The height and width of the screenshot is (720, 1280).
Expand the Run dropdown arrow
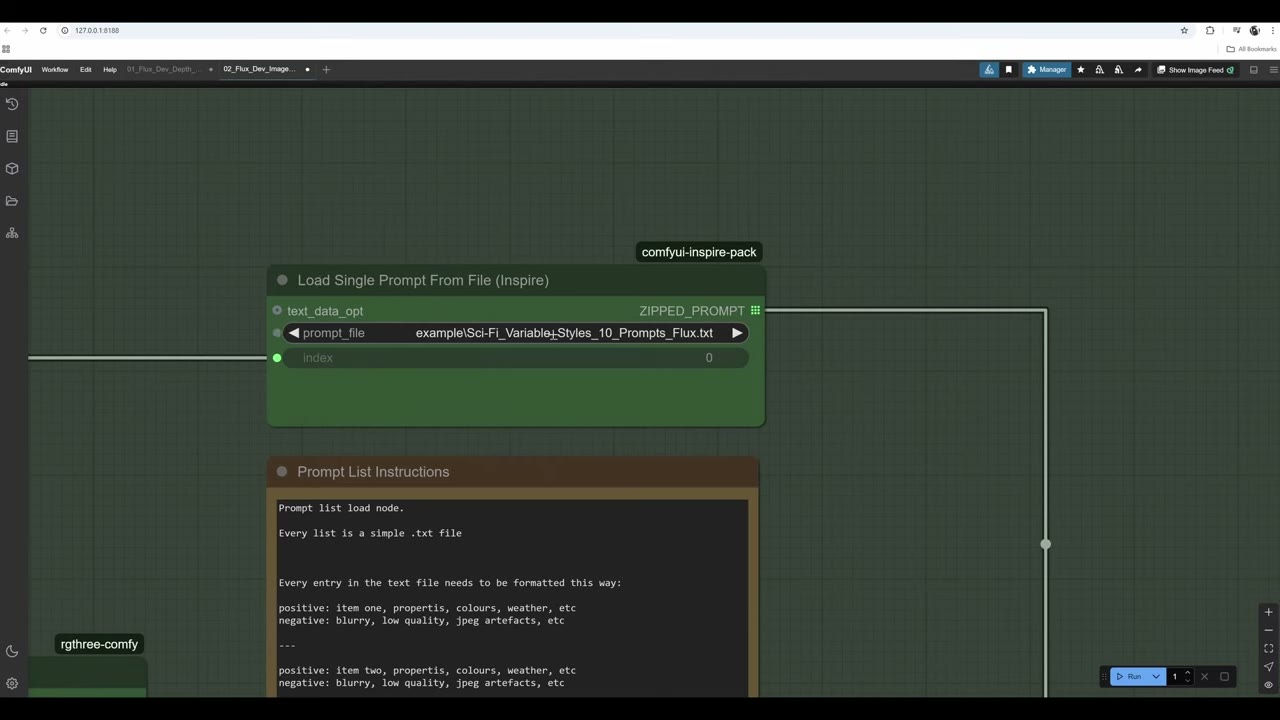pos(1156,677)
